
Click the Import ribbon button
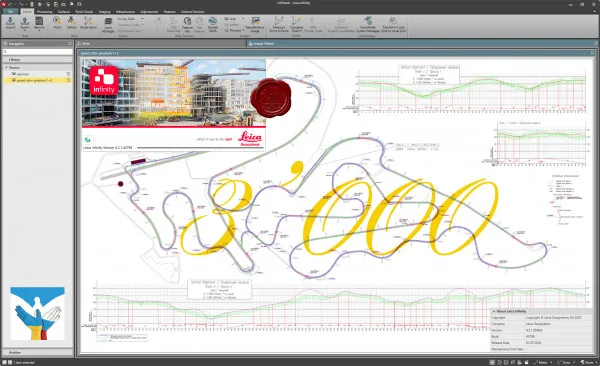[10, 23]
